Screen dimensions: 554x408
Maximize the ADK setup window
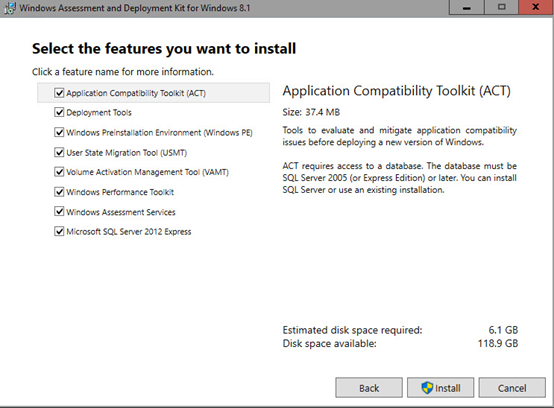pyautogui.click(x=501, y=7)
